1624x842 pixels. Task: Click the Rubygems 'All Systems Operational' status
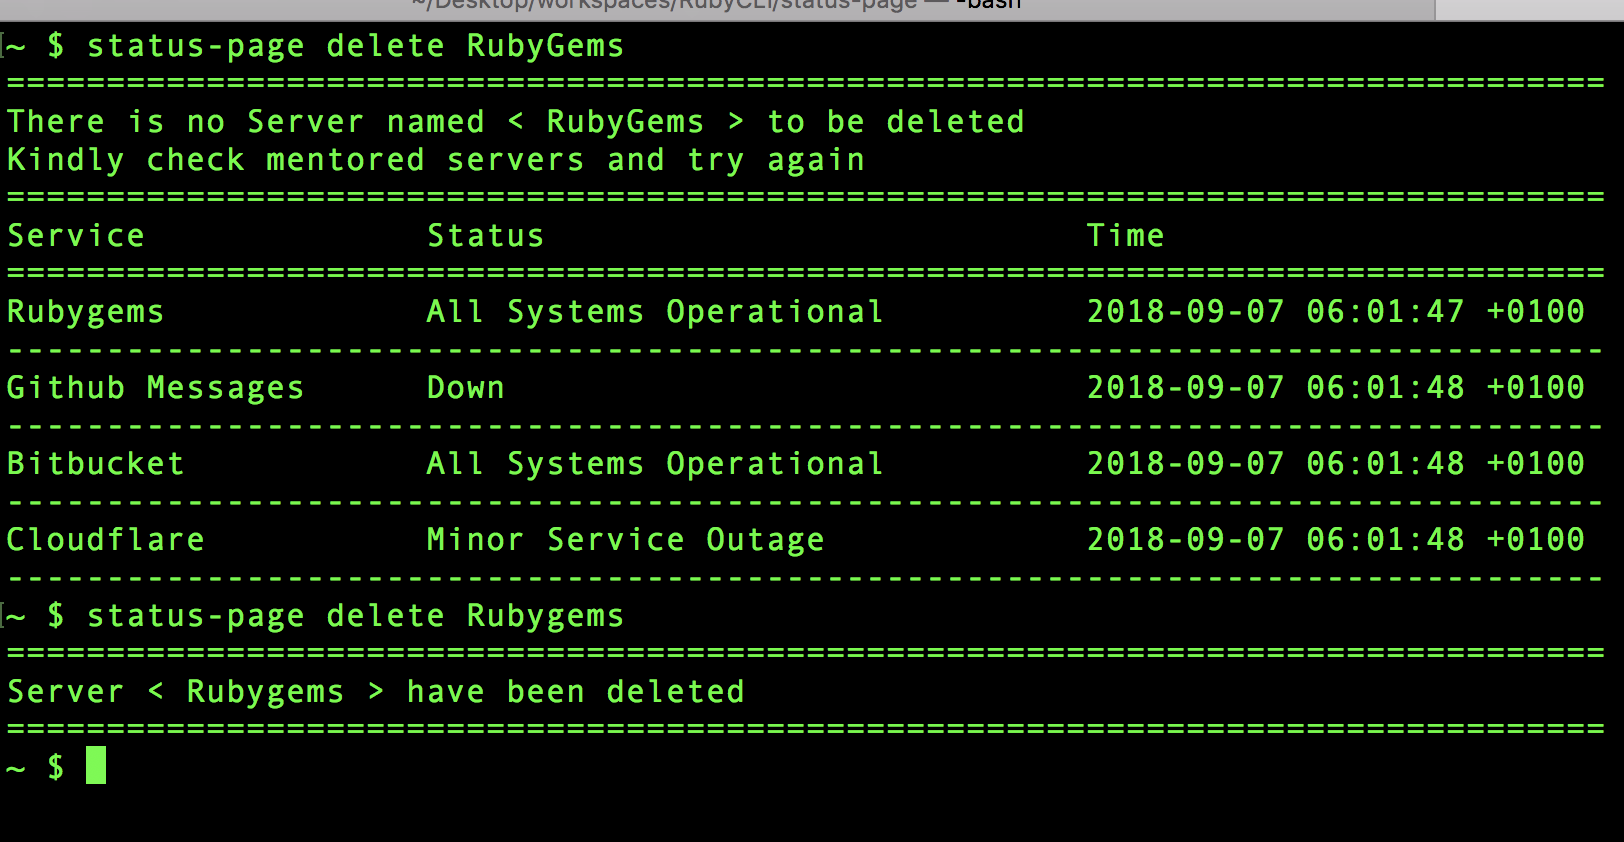656,312
